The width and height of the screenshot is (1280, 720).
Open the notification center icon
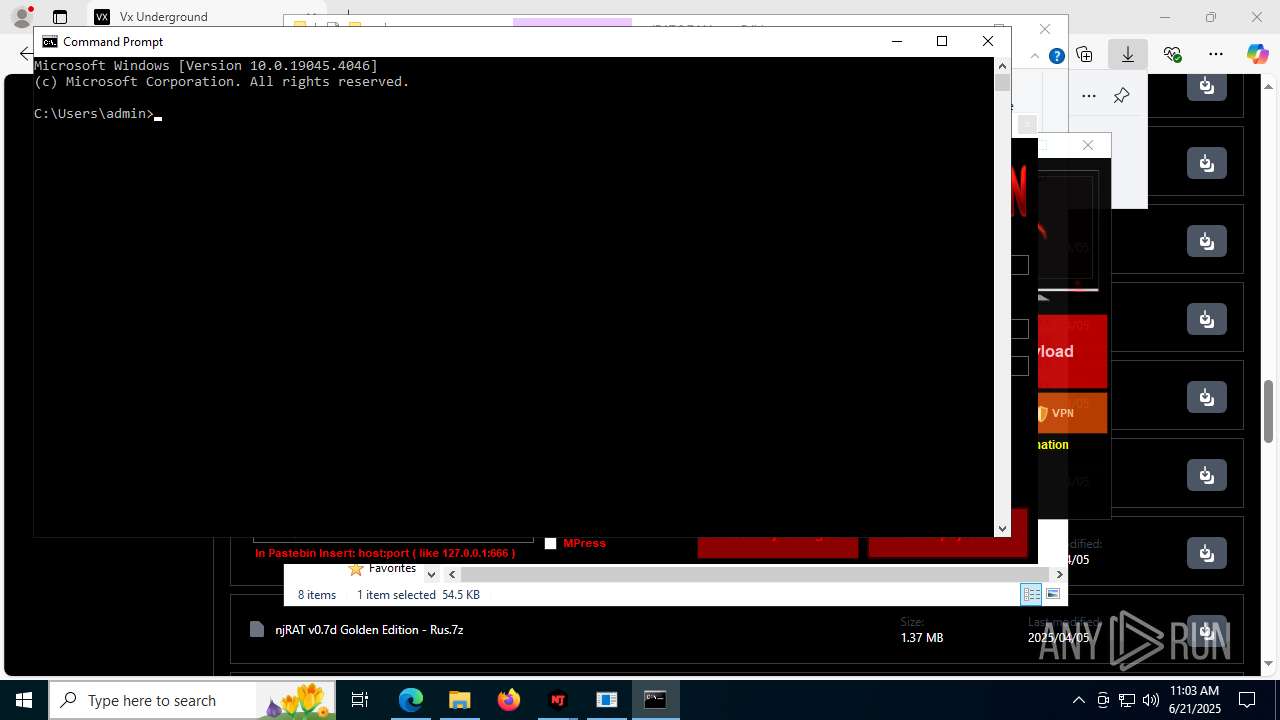[1248, 700]
